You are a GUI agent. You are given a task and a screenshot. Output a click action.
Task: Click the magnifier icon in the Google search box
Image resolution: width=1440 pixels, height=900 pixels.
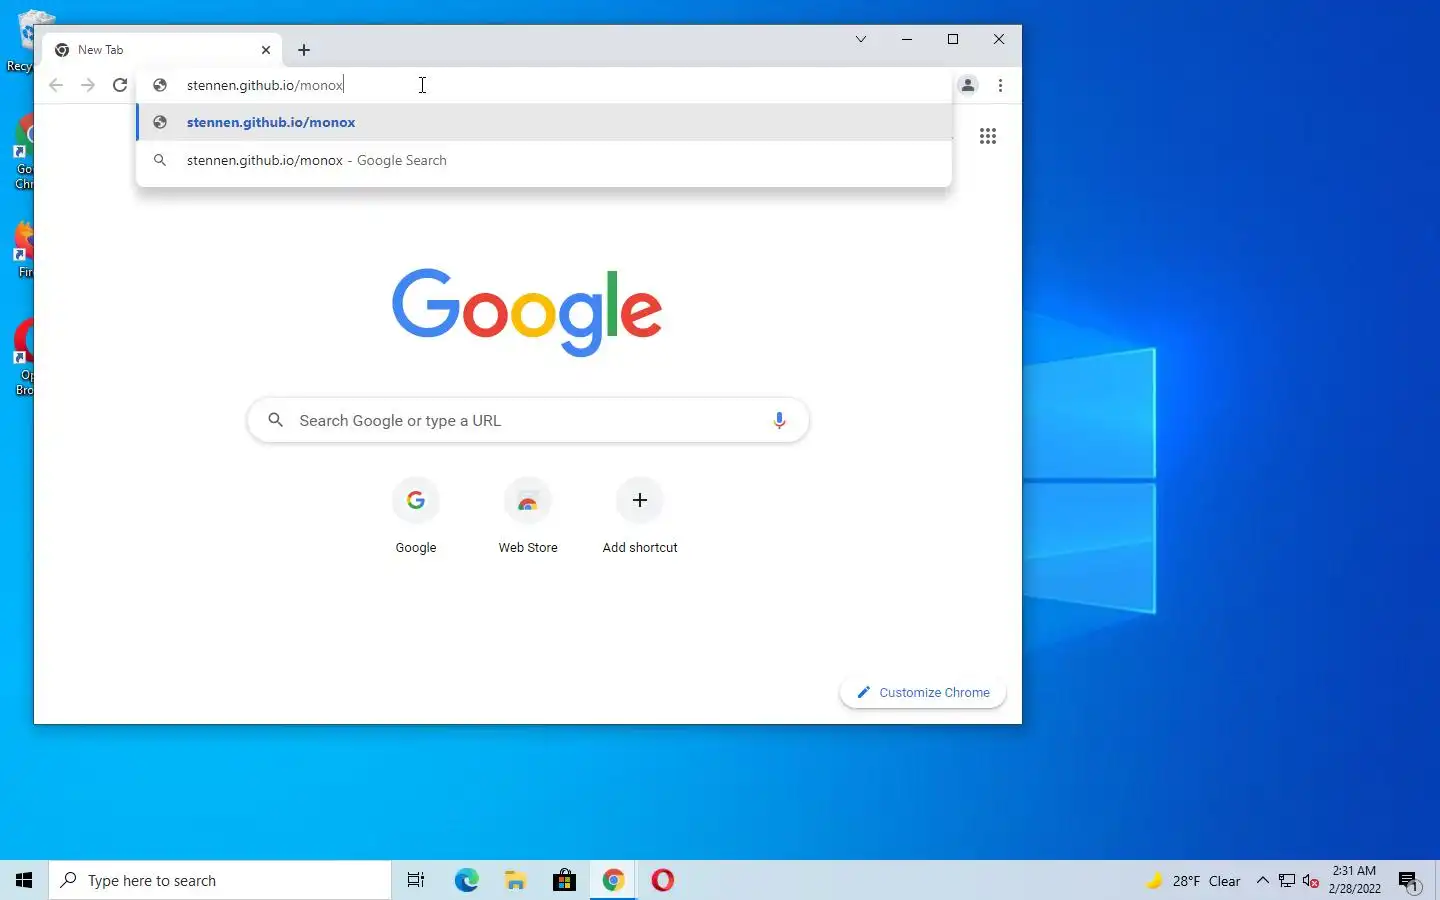276,420
